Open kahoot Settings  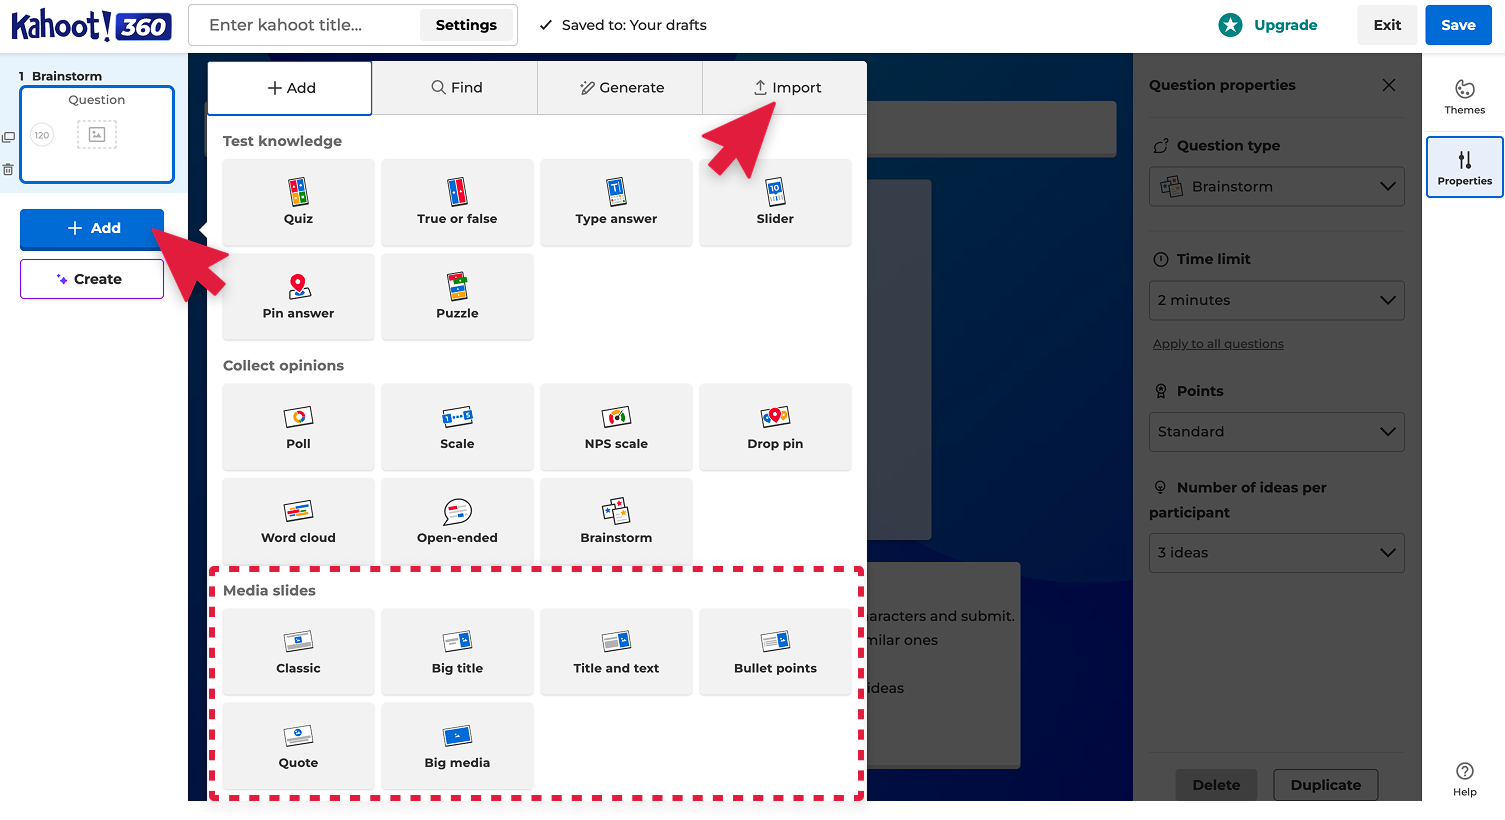(x=466, y=25)
